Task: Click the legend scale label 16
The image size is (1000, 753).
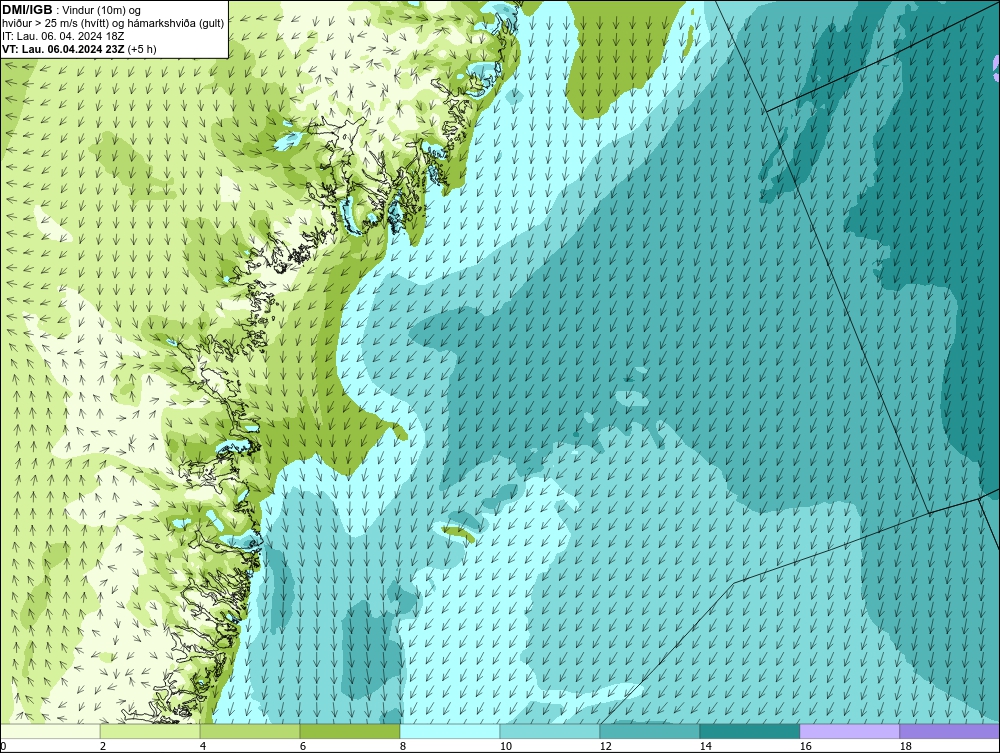Action: coord(805,746)
